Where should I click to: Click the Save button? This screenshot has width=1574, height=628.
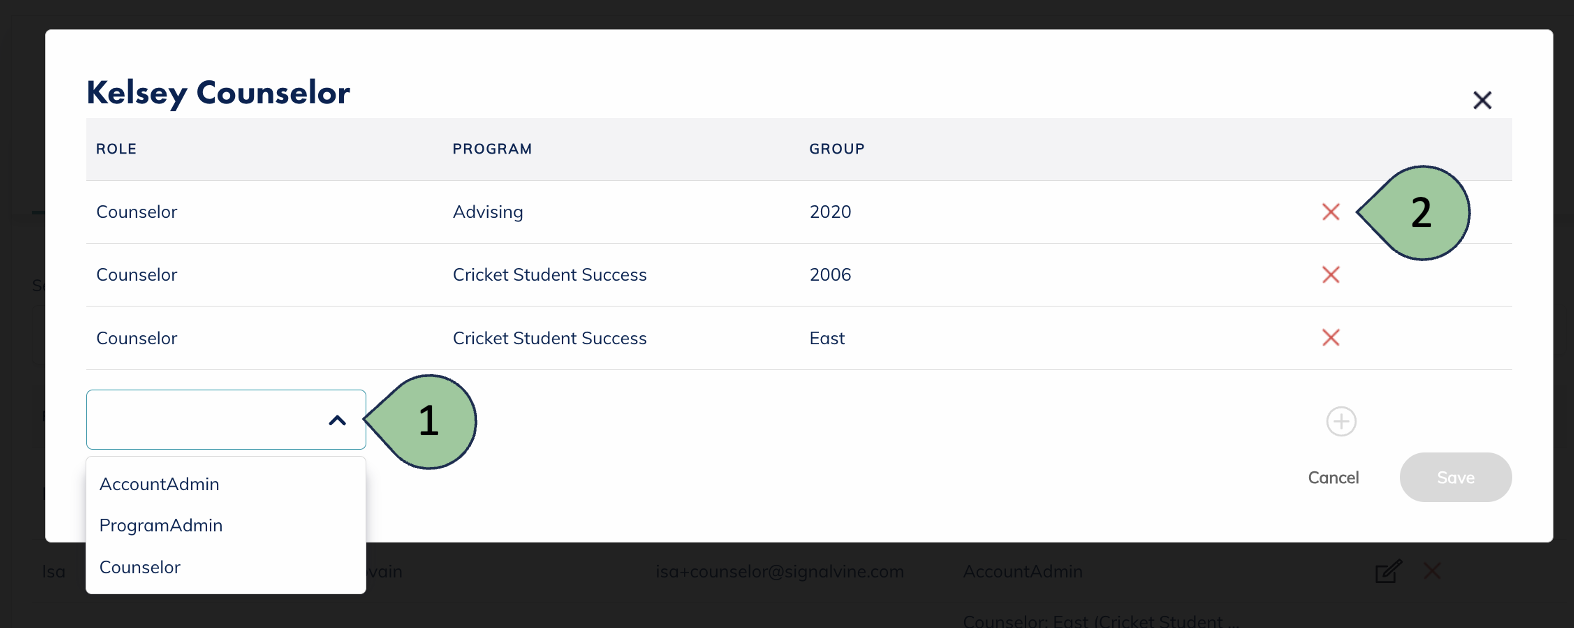coord(1455,478)
